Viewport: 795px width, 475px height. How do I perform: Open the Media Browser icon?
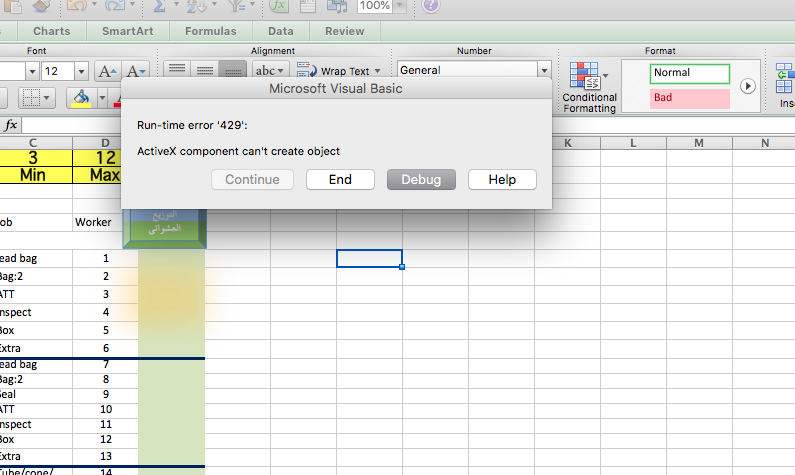(337, 5)
